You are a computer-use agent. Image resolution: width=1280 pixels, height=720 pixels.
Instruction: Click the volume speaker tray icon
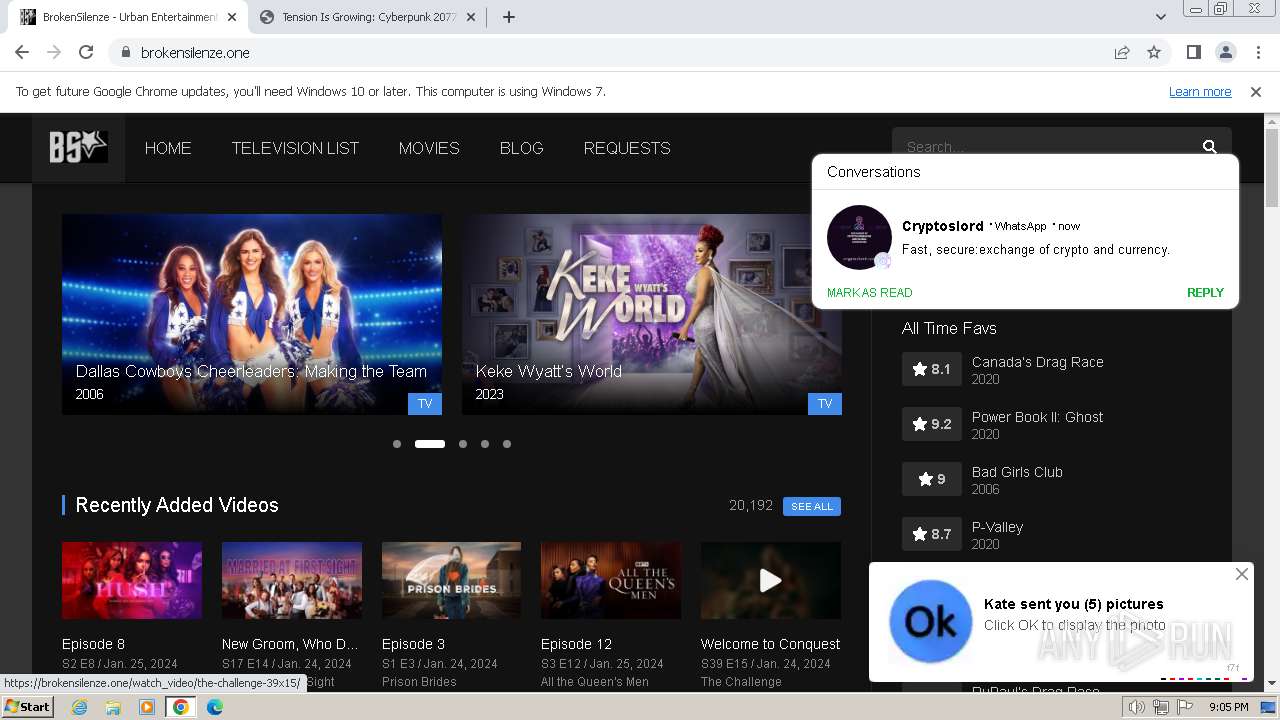tap(1137, 707)
